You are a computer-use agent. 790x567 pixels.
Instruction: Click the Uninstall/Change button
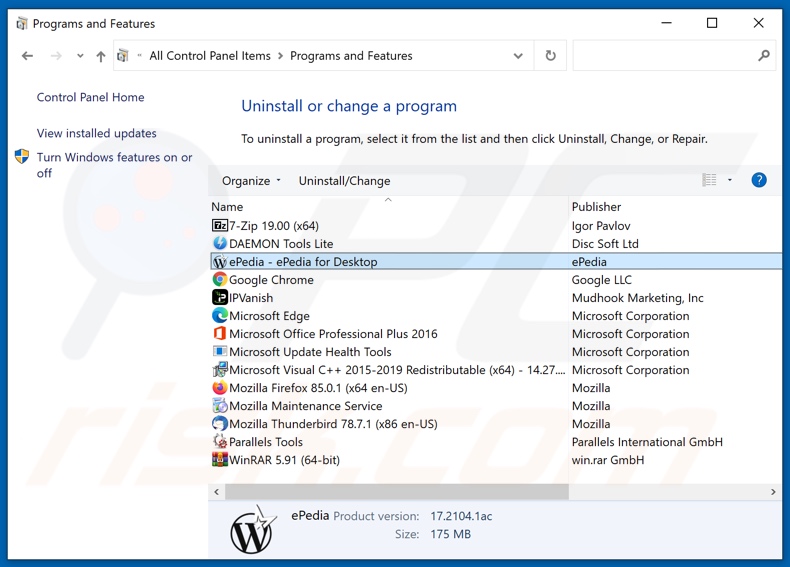344,180
